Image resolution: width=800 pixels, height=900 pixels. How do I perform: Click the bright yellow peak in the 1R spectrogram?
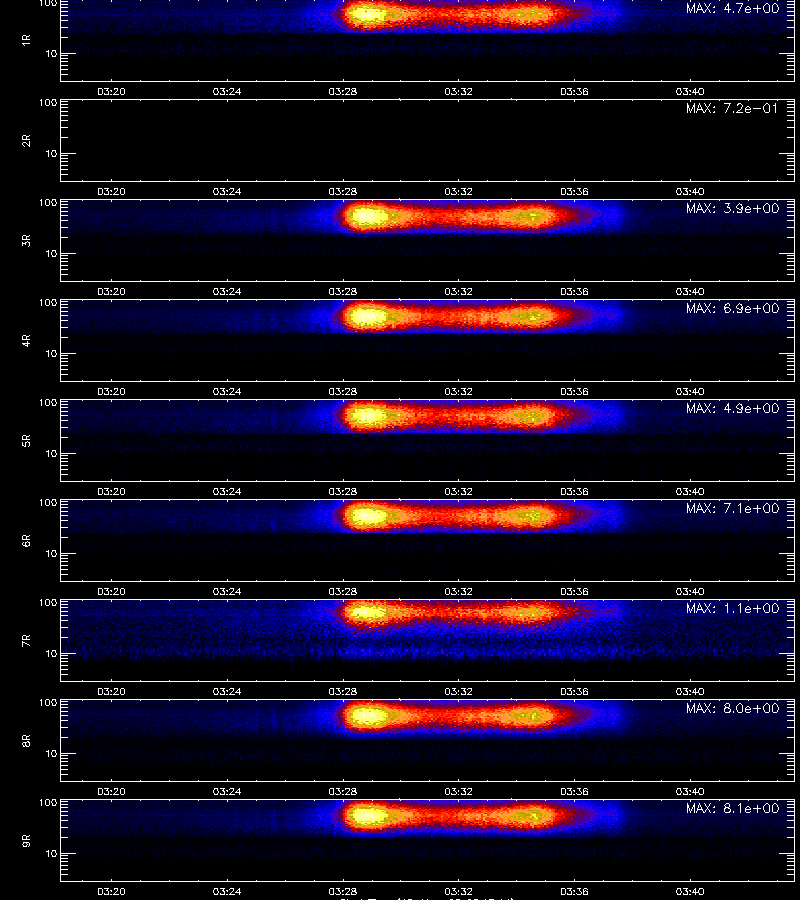click(x=367, y=15)
